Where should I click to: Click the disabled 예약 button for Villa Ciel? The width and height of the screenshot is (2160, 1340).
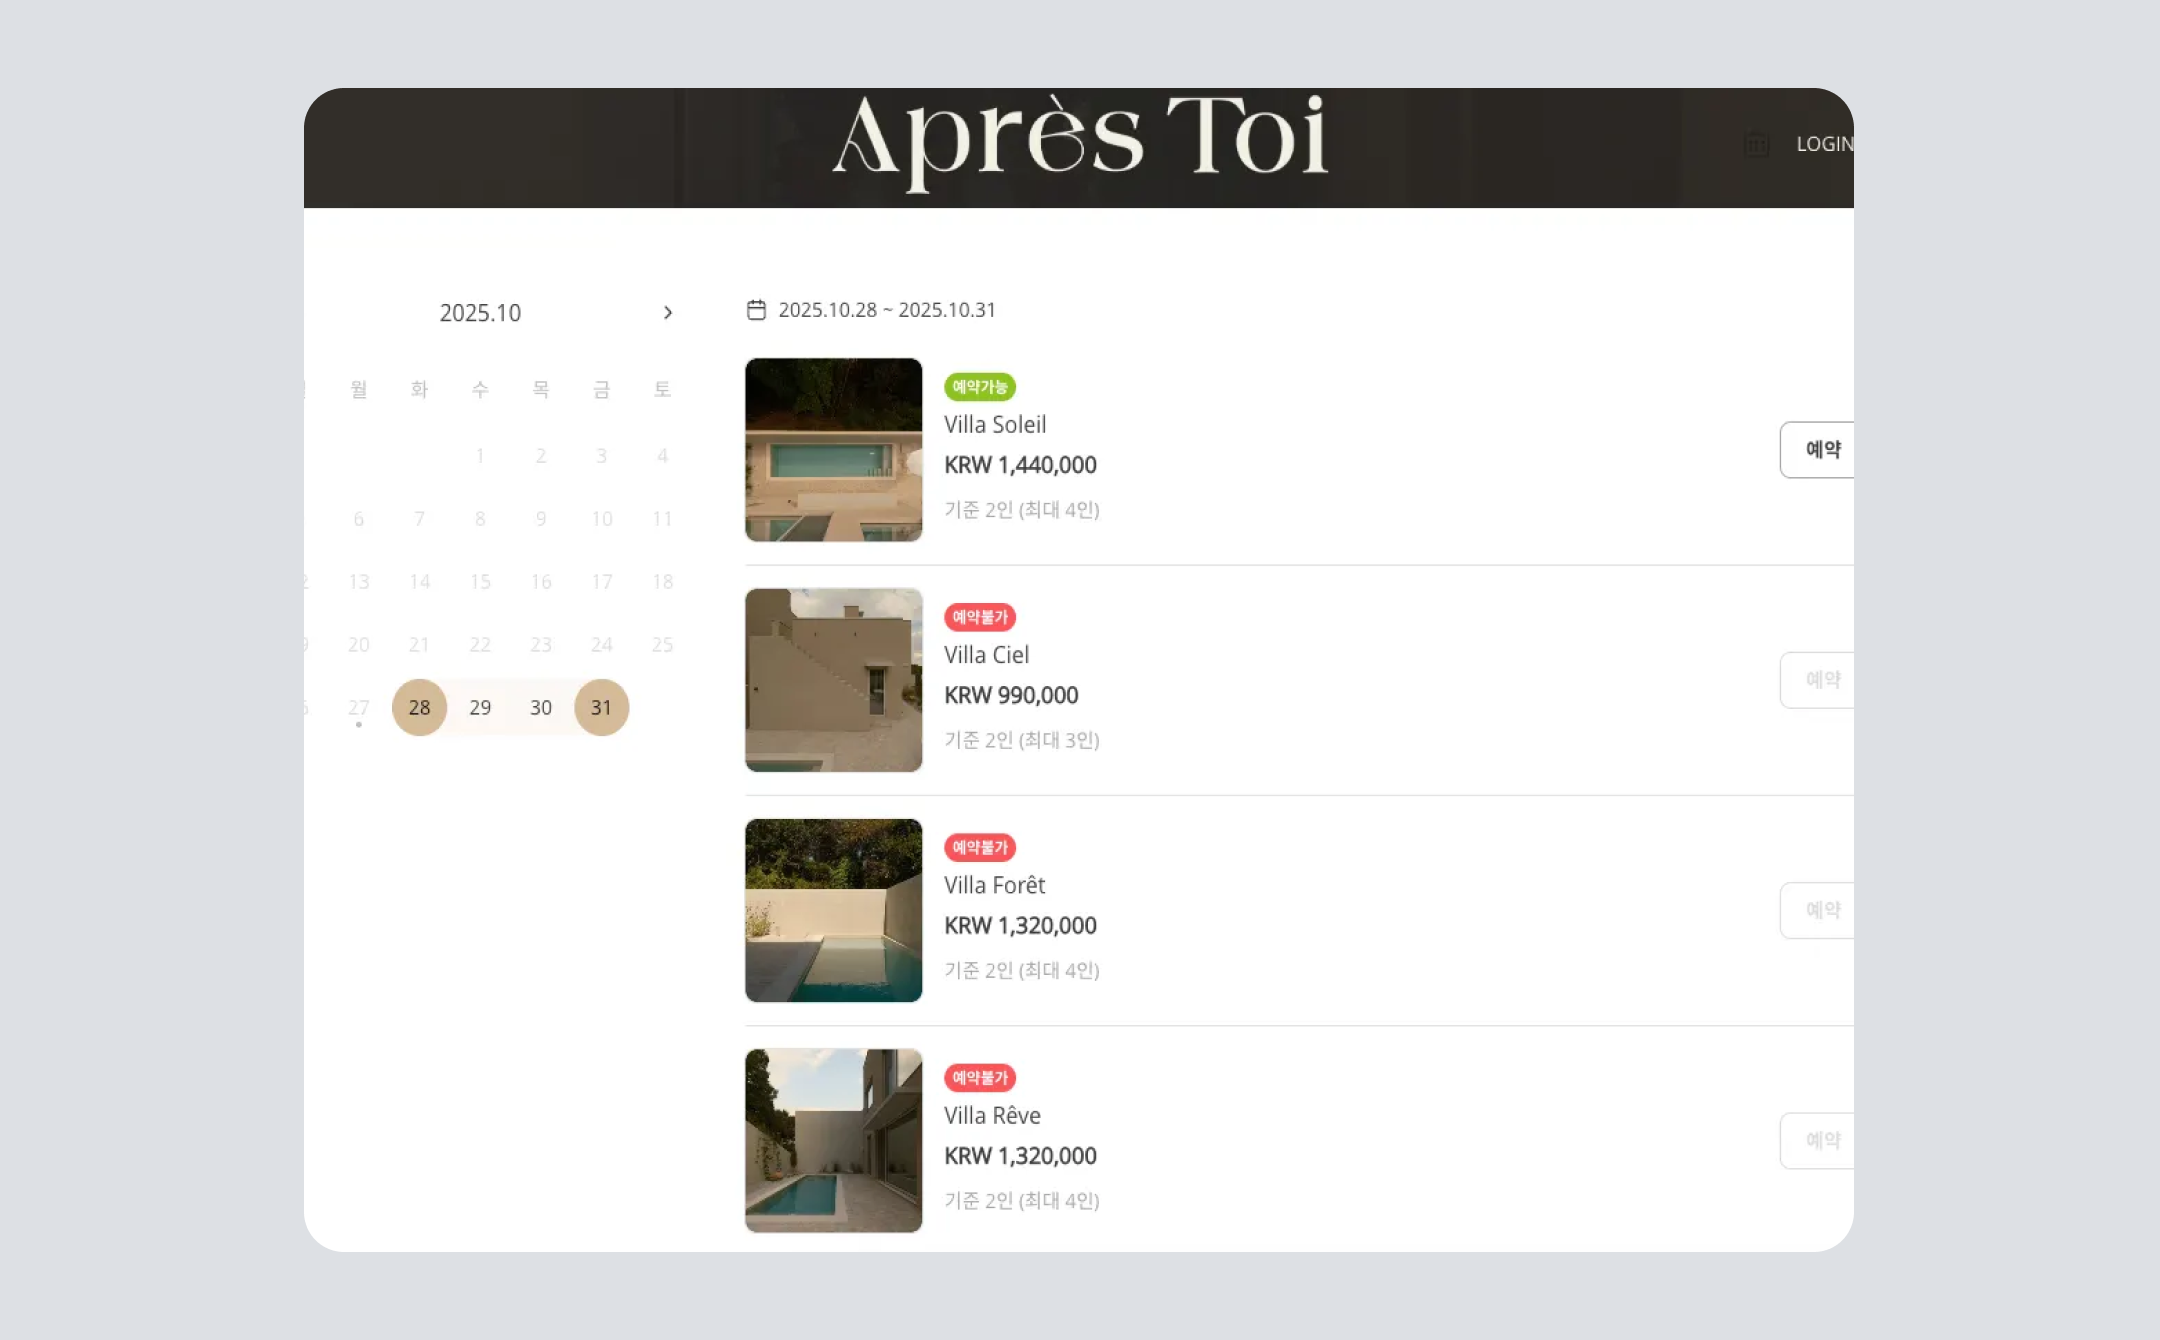(x=1817, y=680)
